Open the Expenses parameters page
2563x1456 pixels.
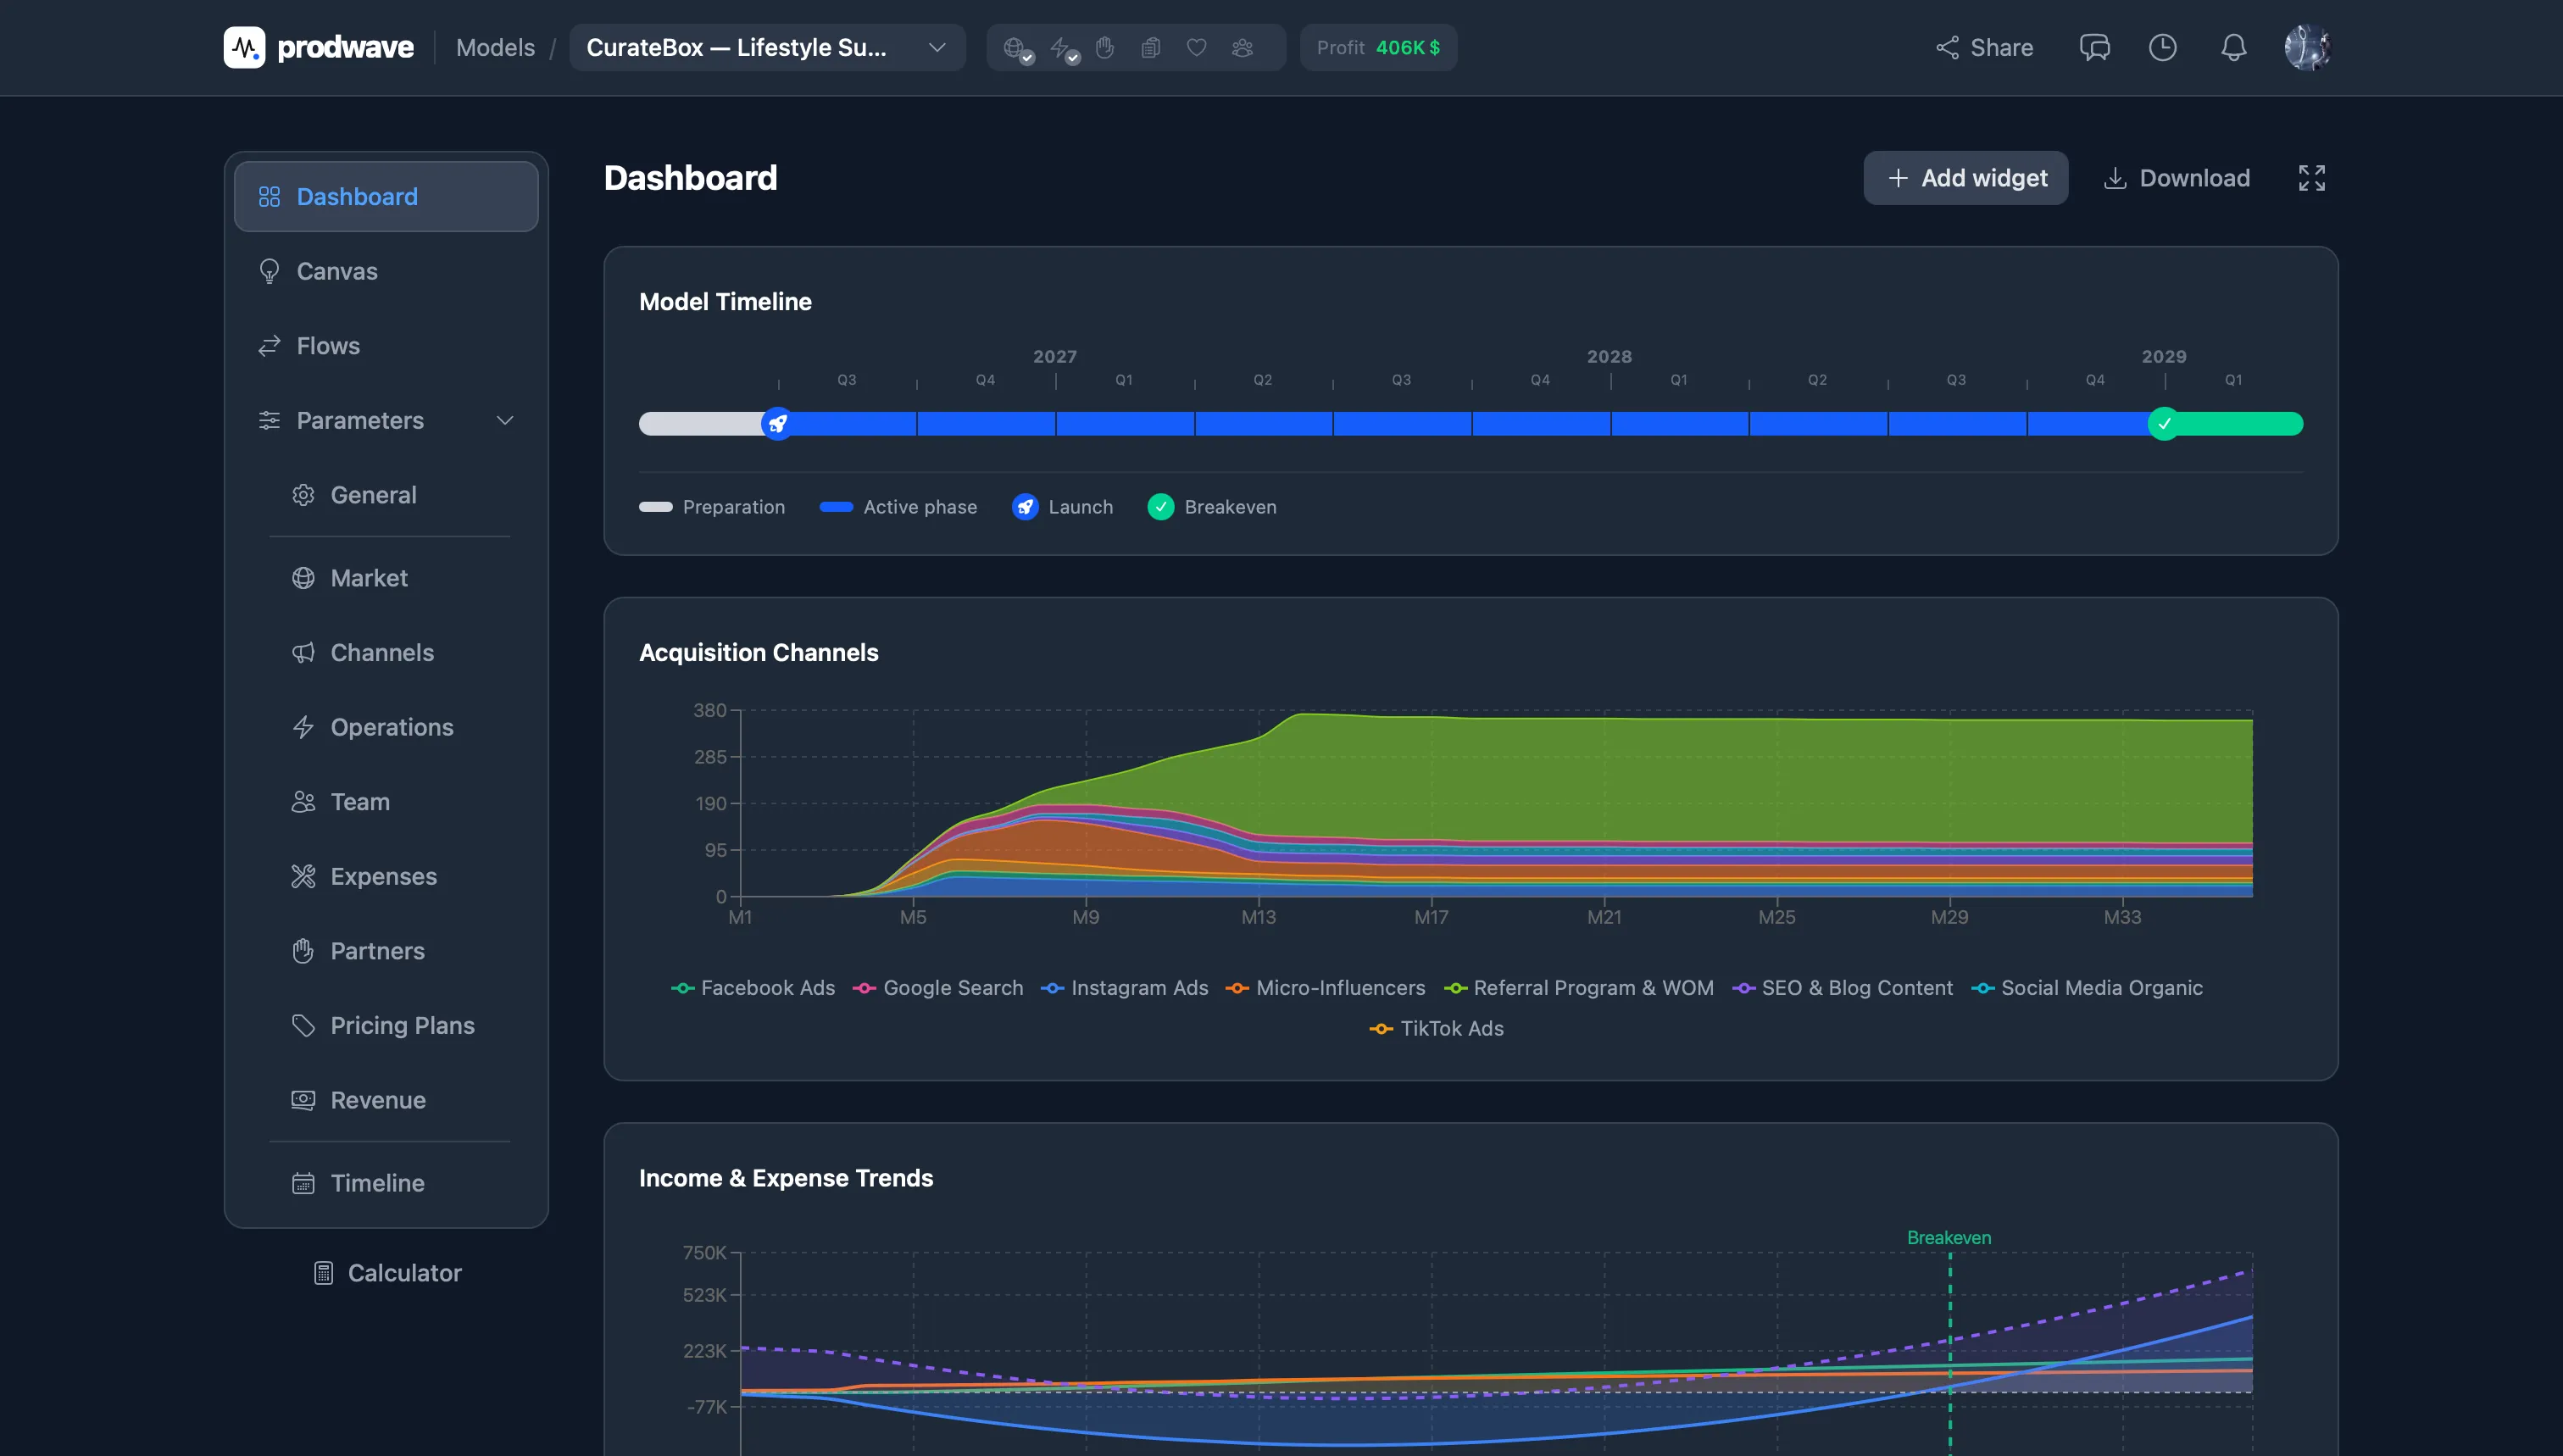tap(384, 876)
